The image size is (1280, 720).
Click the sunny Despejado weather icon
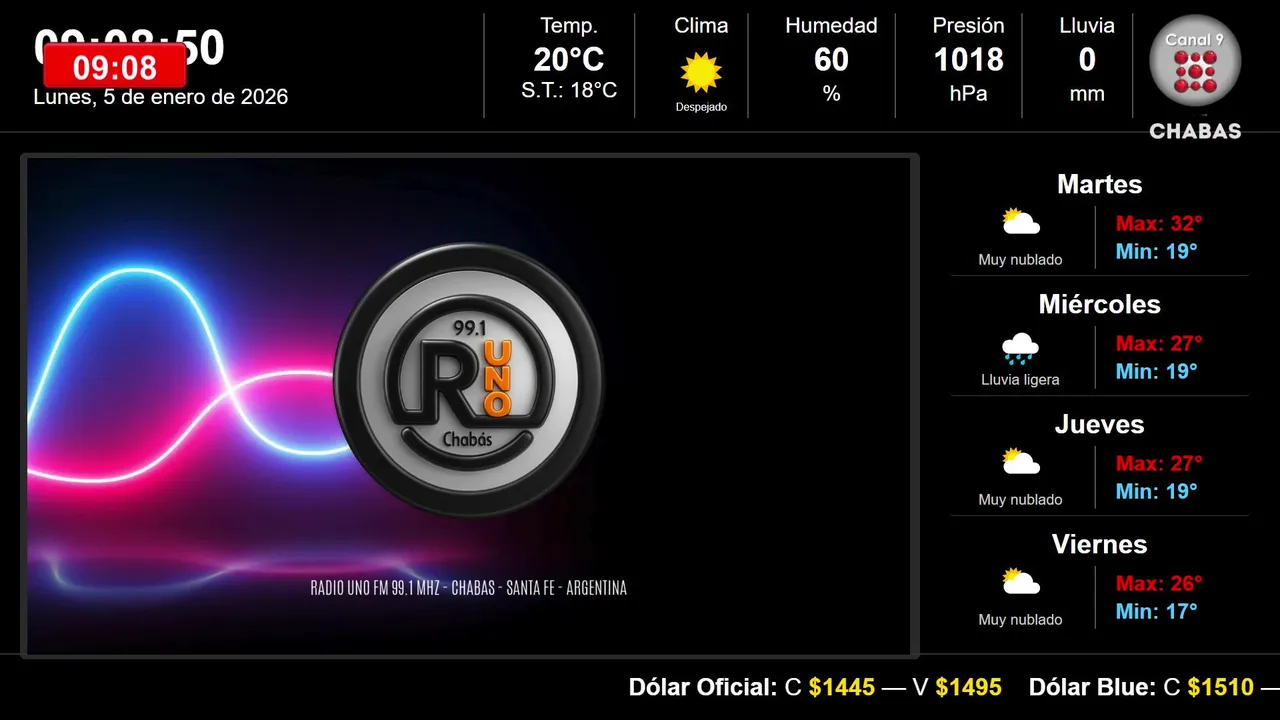(x=701, y=72)
